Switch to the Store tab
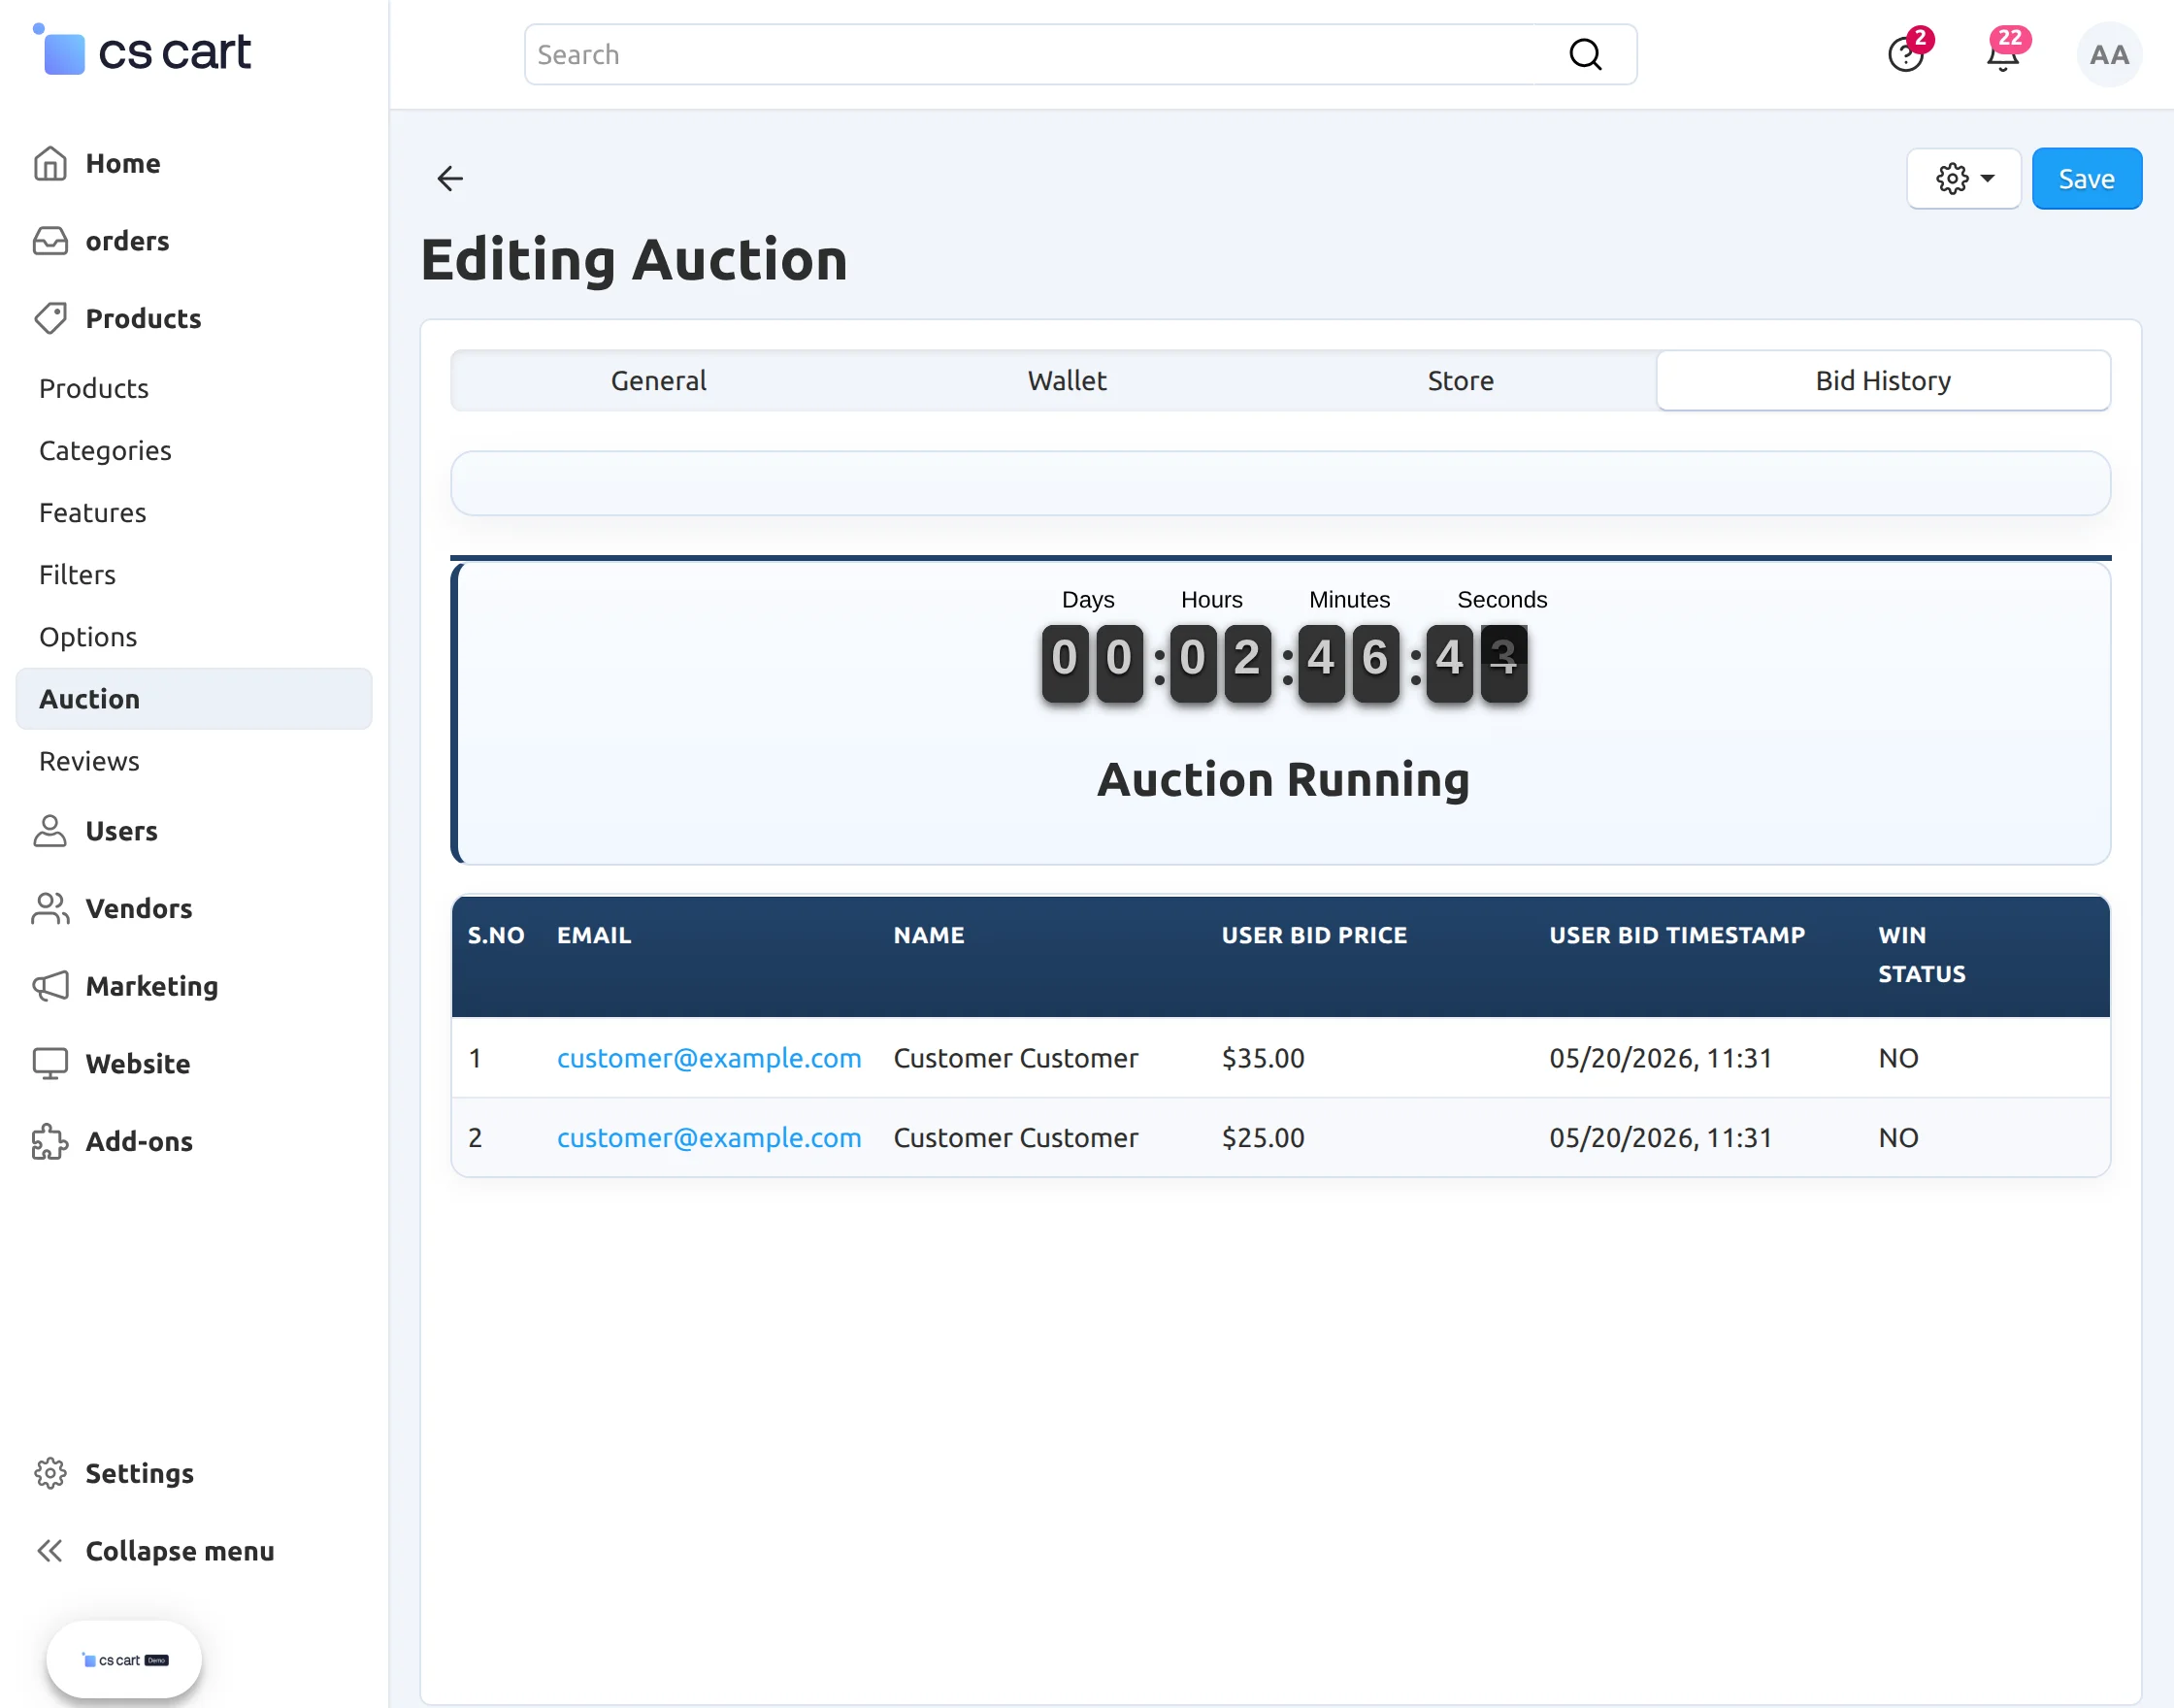 click(x=1460, y=381)
